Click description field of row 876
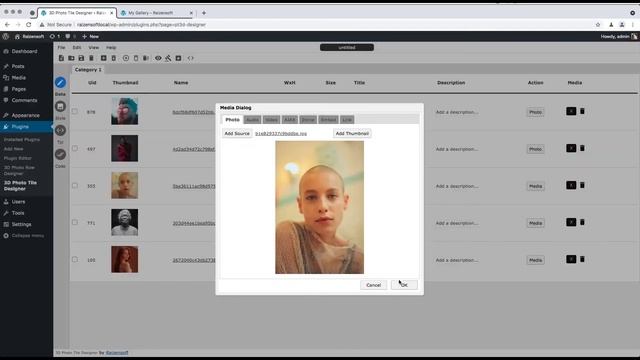This screenshot has width=640, height=360. coord(456,112)
